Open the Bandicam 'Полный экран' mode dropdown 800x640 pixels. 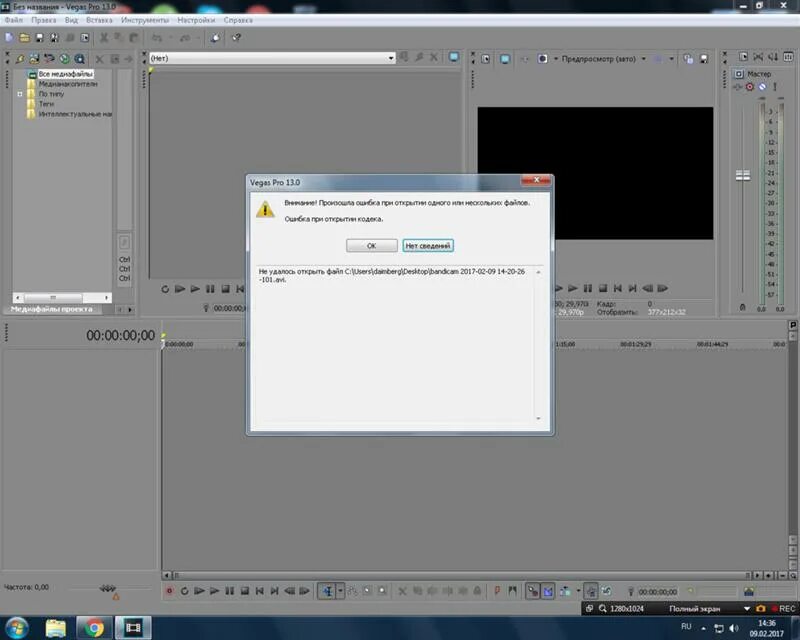(x=747, y=609)
